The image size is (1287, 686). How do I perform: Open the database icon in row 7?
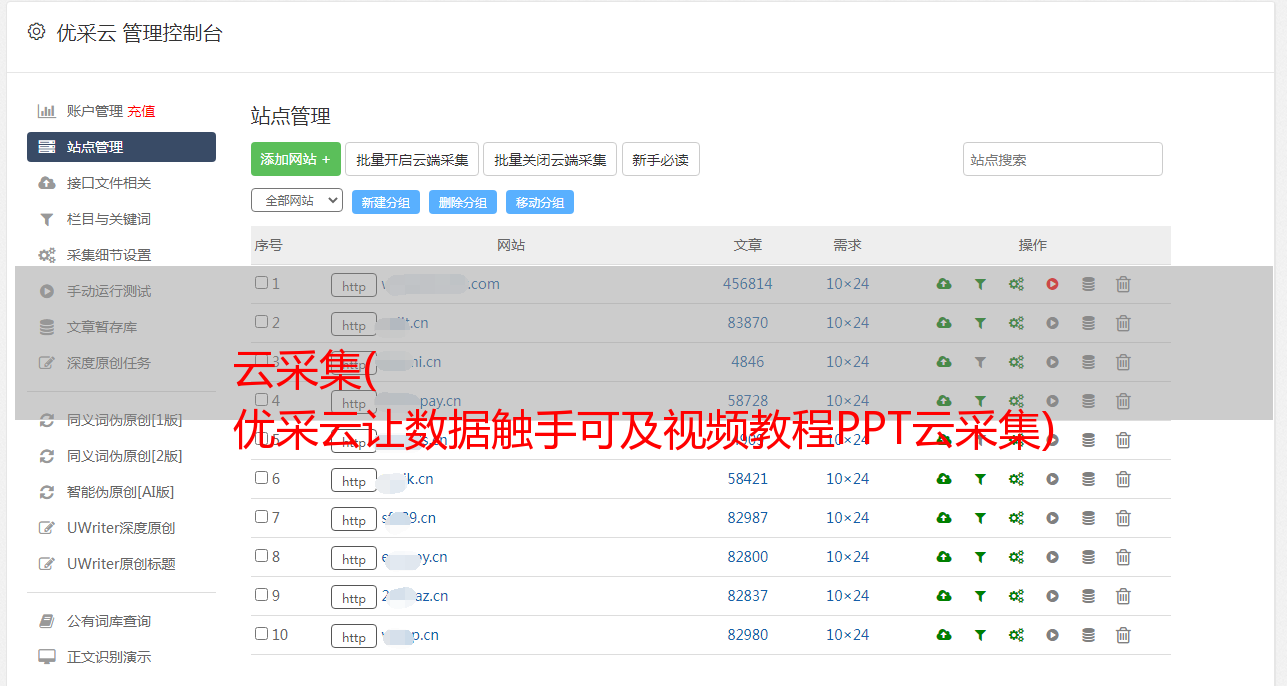(x=1088, y=518)
